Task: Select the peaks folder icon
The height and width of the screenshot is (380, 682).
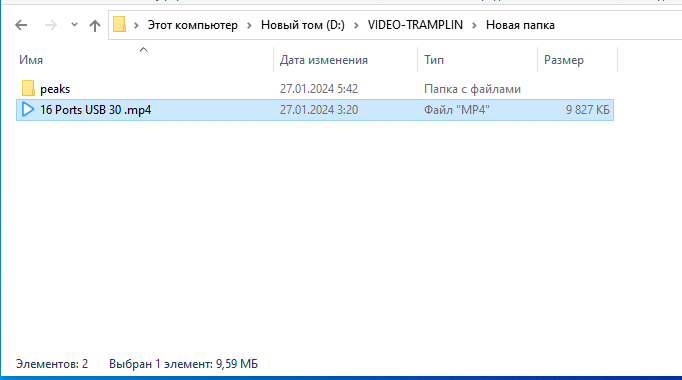Action: click(x=28, y=88)
